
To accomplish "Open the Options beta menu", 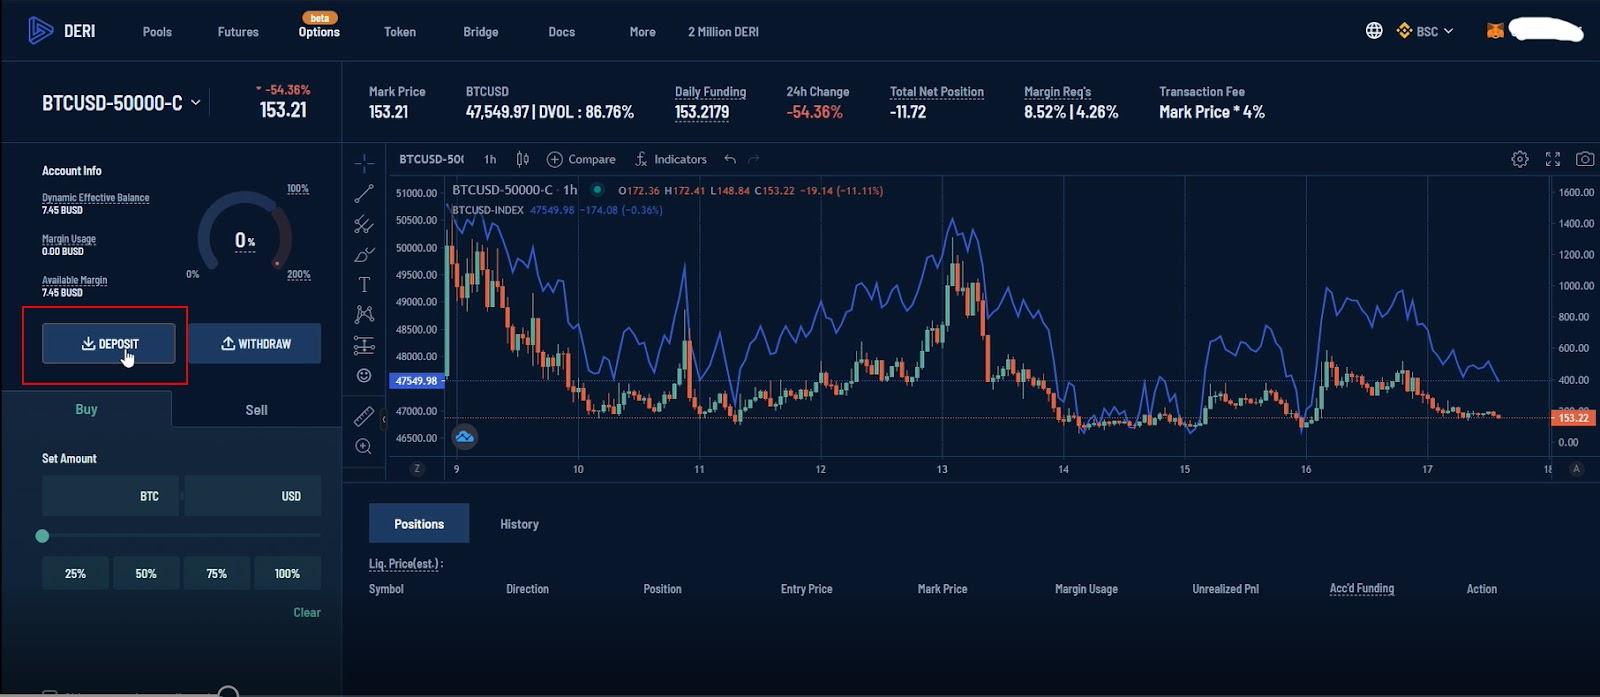I will pos(319,27).
